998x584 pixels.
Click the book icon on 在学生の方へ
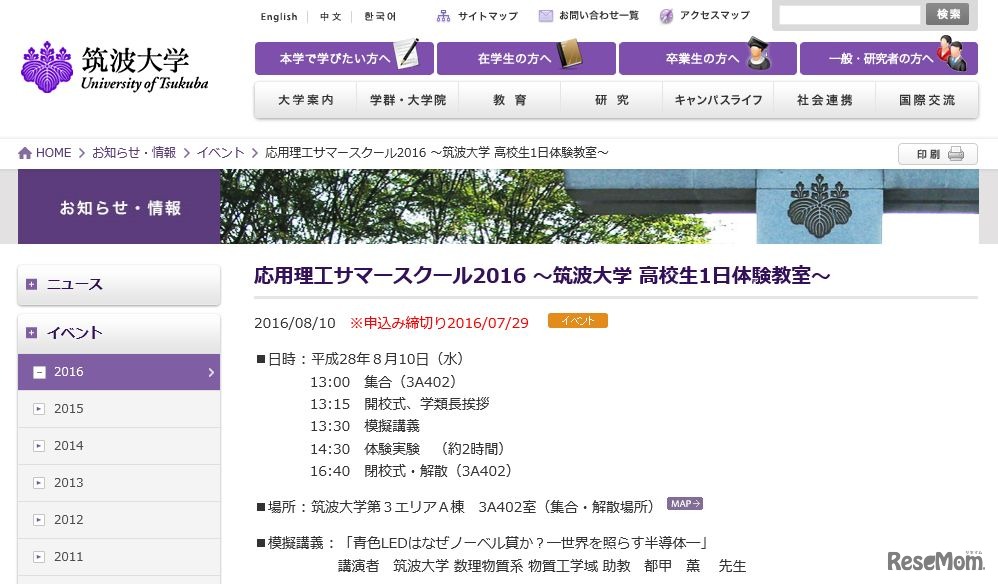570,54
